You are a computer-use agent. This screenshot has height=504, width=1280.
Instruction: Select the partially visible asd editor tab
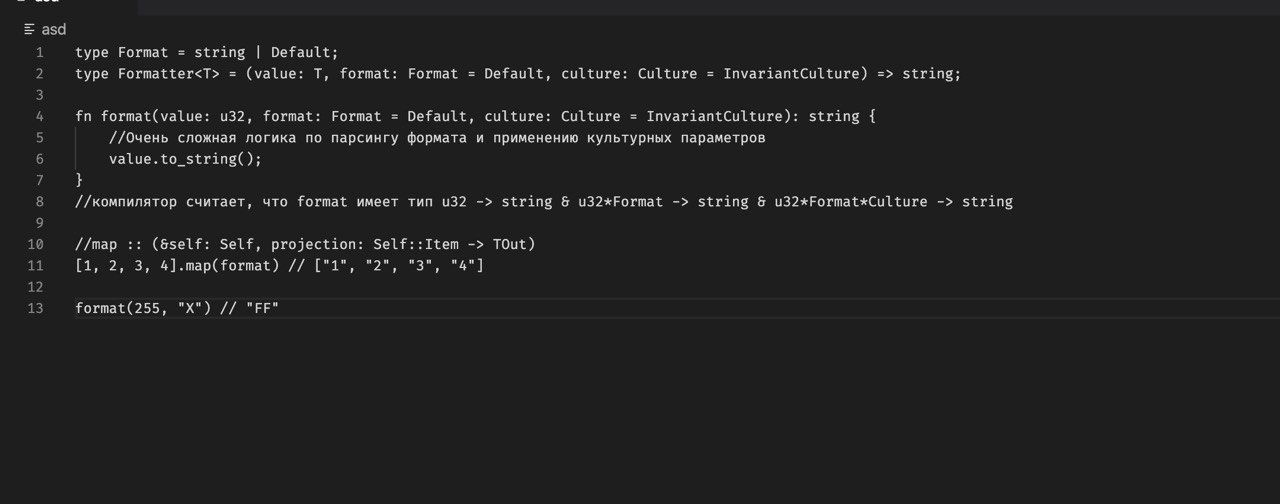click(45, 3)
